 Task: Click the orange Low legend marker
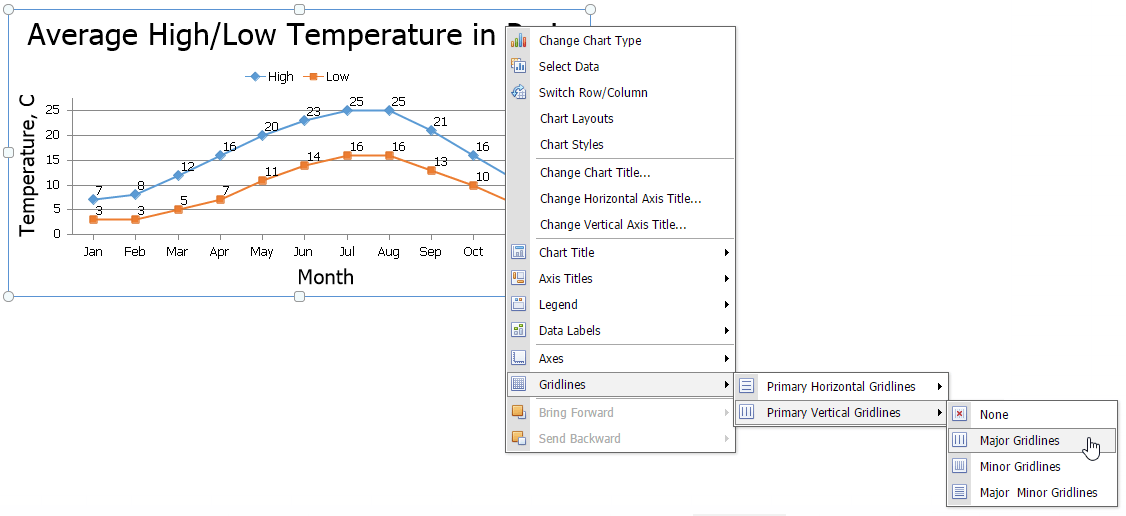pos(313,77)
